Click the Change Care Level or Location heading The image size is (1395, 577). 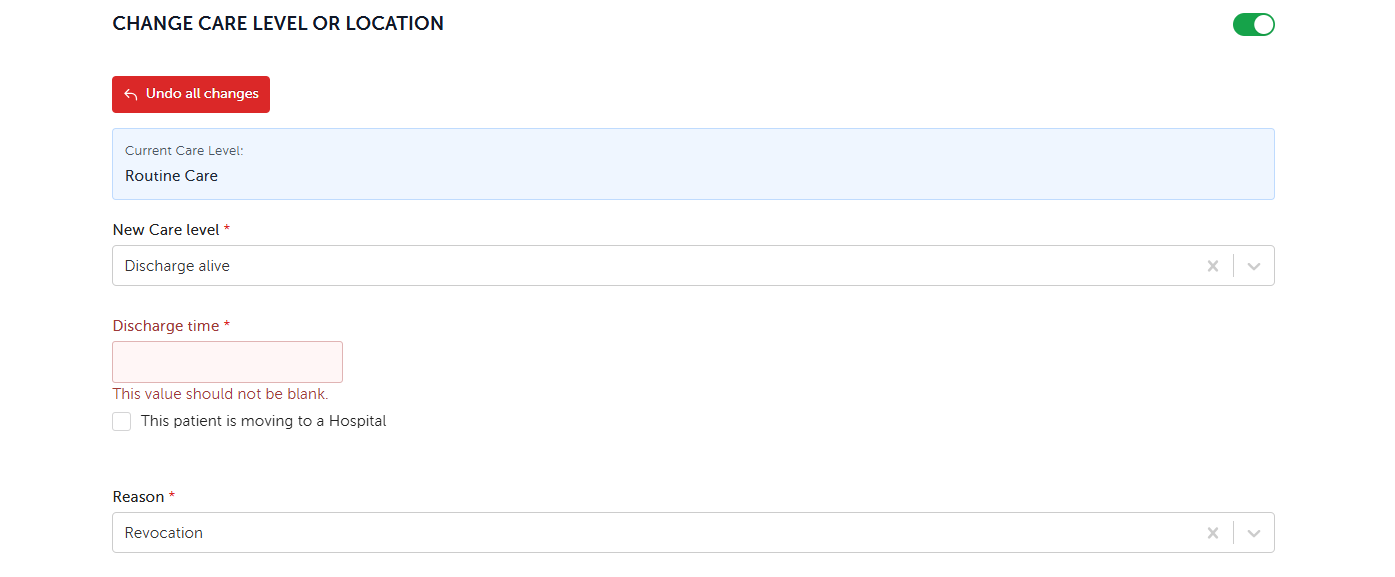(278, 23)
